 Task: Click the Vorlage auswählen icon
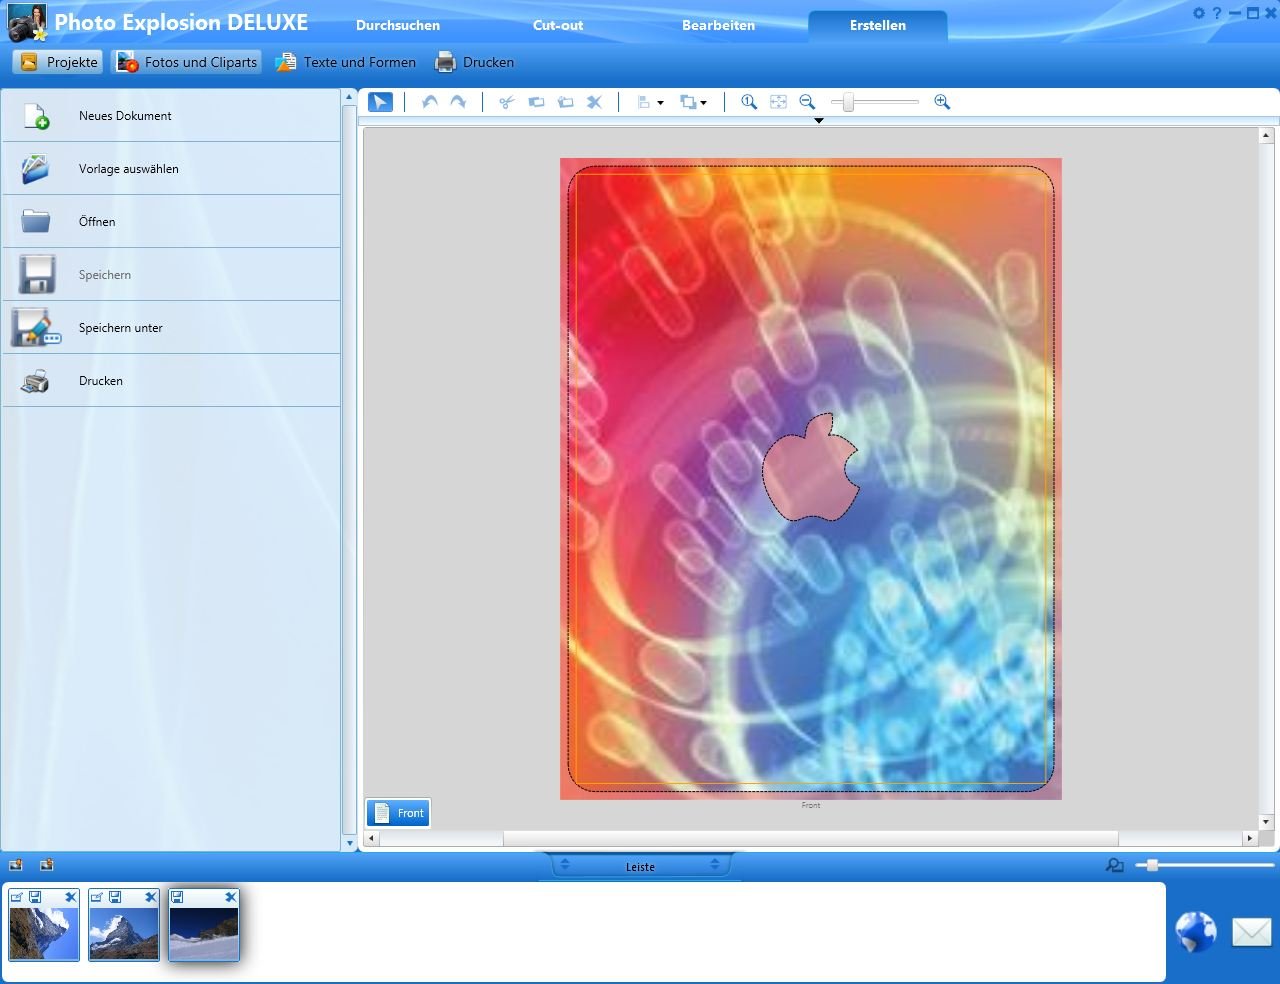pos(35,168)
